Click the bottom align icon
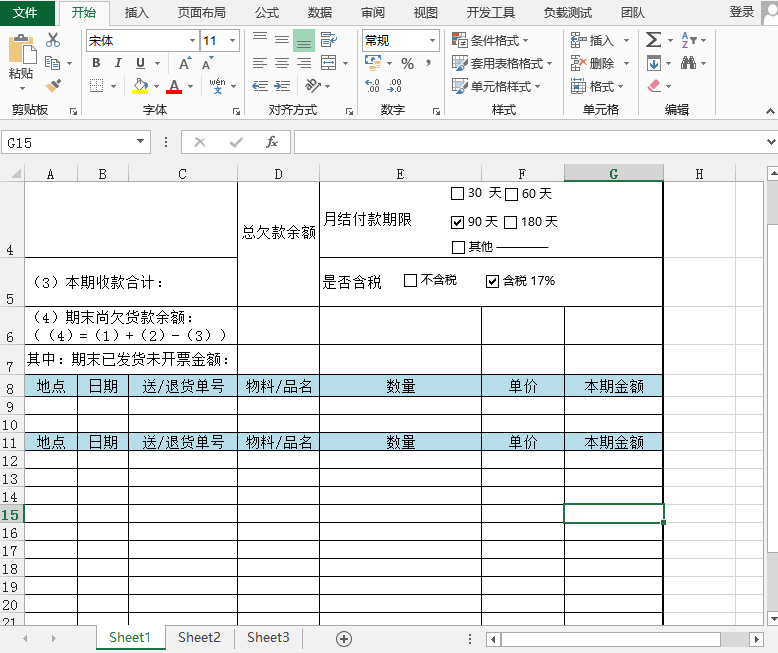 pos(304,40)
